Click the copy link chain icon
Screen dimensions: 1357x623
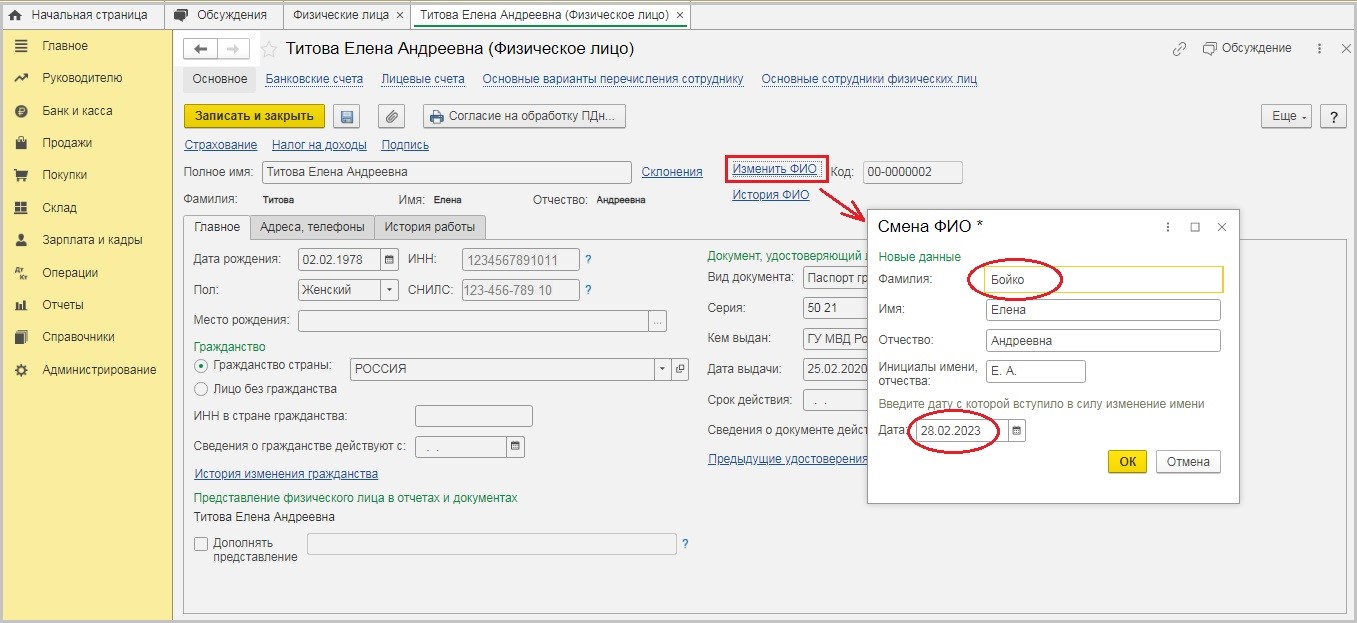[1179, 49]
